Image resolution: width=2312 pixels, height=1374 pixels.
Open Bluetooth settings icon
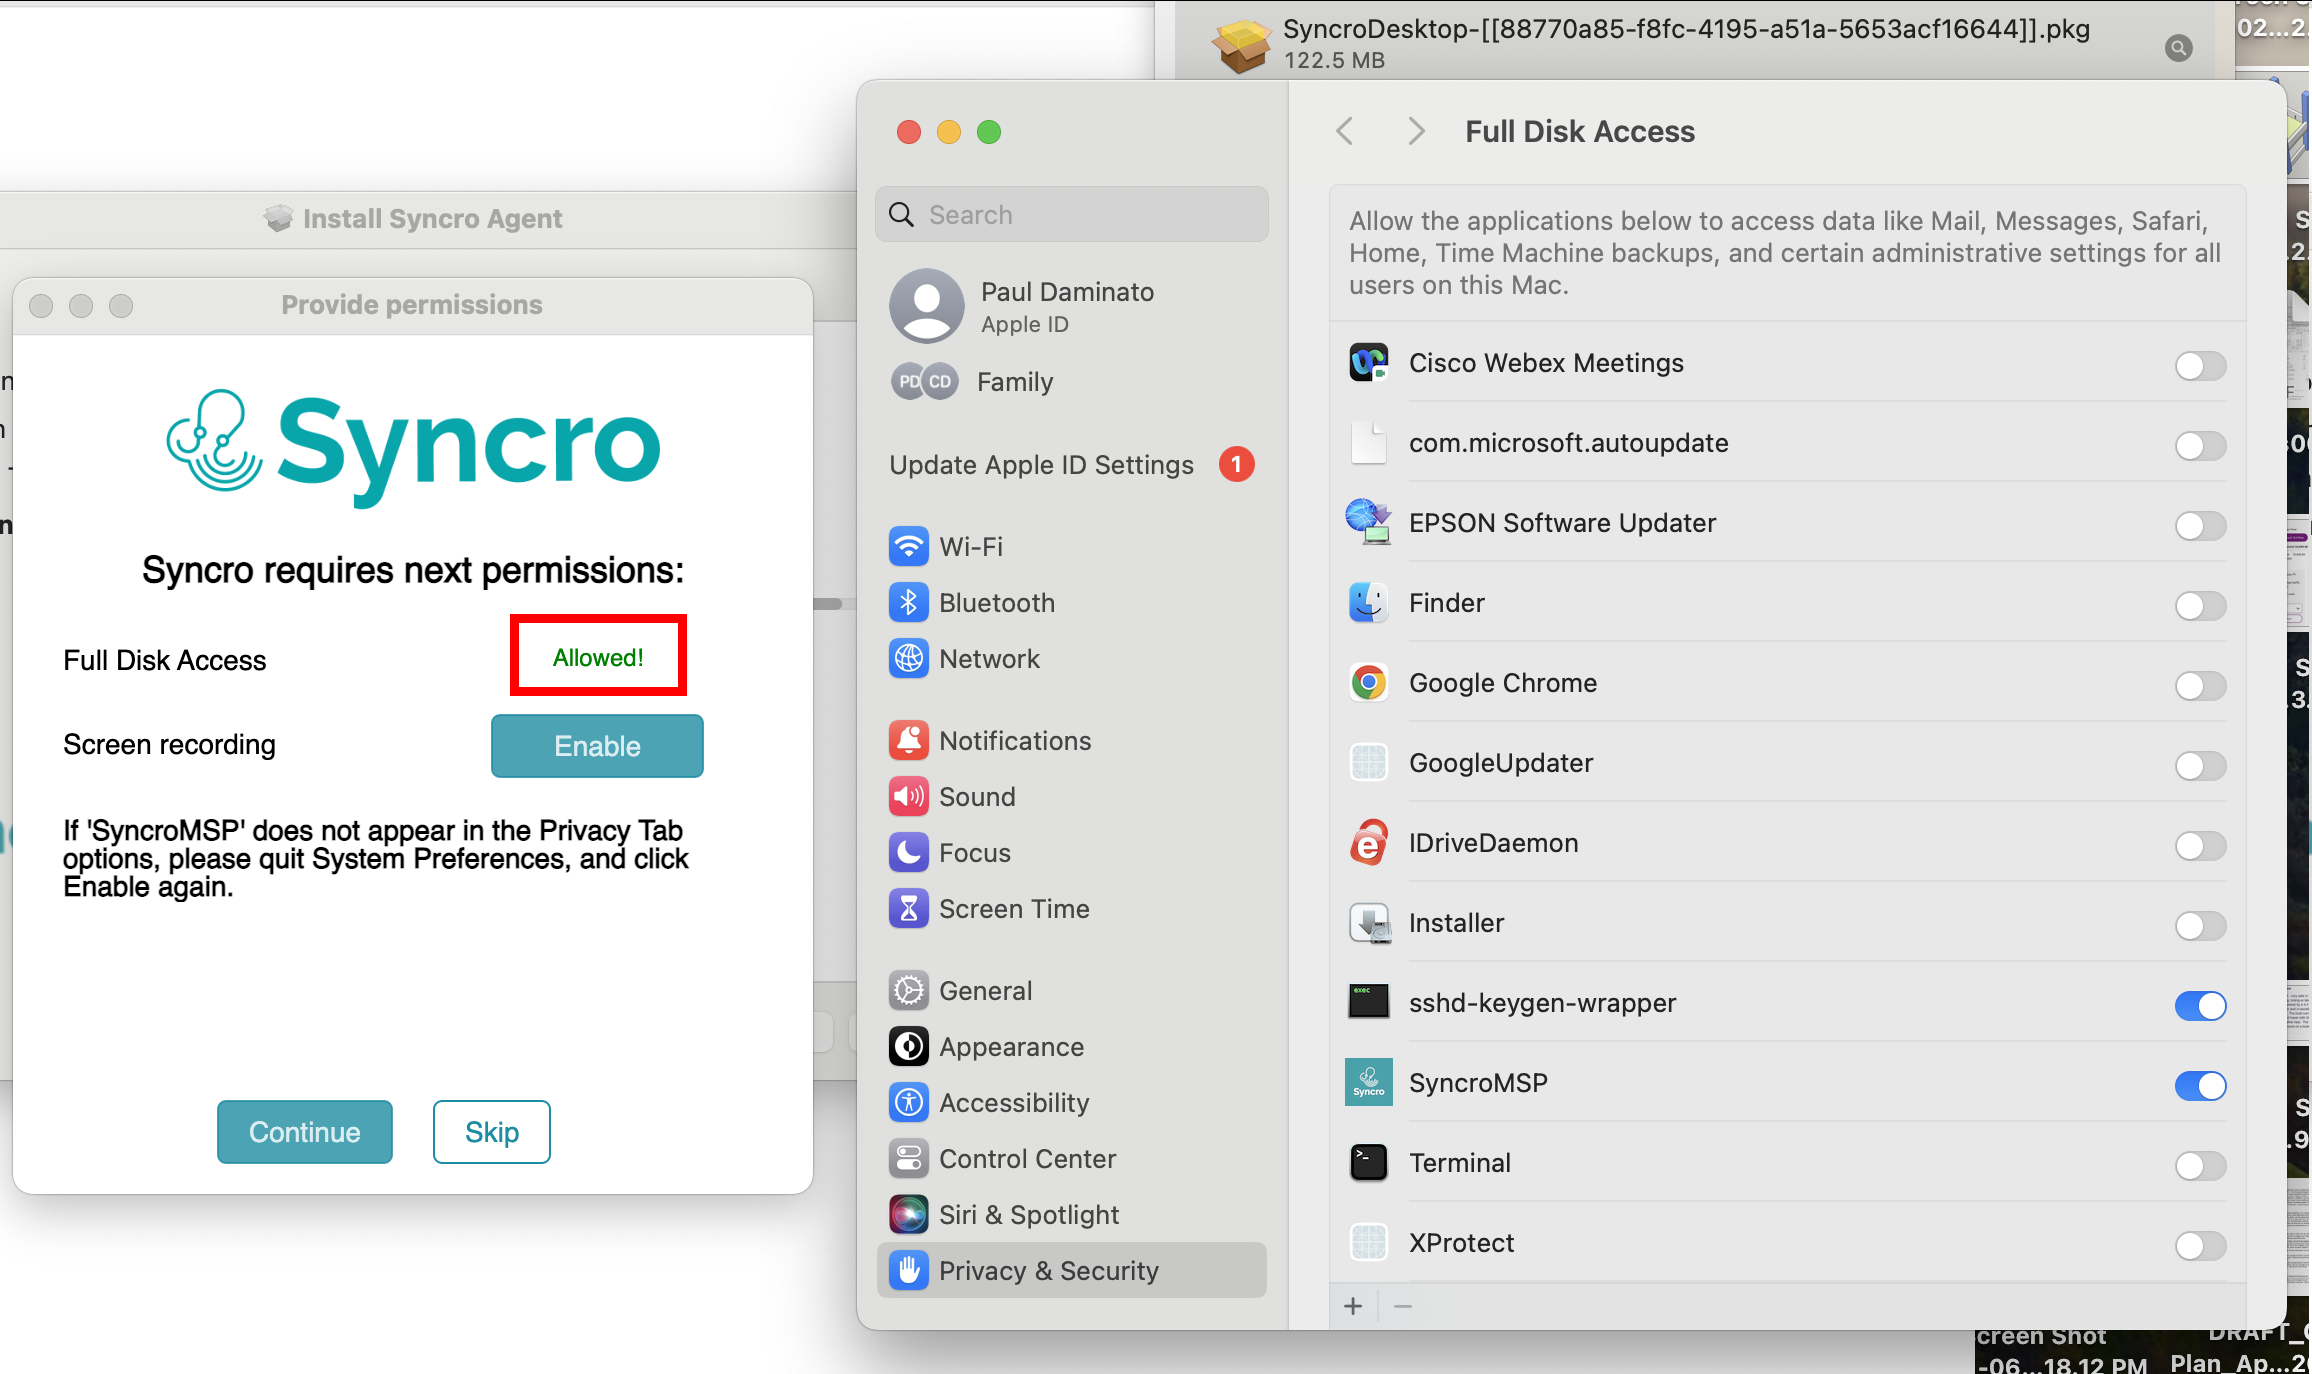click(908, 603)
